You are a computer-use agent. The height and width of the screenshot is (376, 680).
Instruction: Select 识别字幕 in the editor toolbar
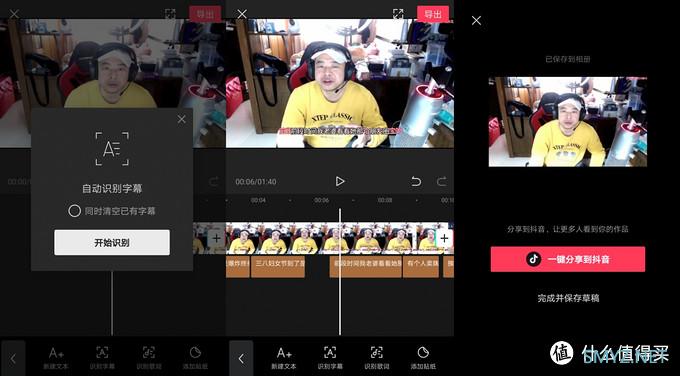pyautogui.click(x=330, y=358)
